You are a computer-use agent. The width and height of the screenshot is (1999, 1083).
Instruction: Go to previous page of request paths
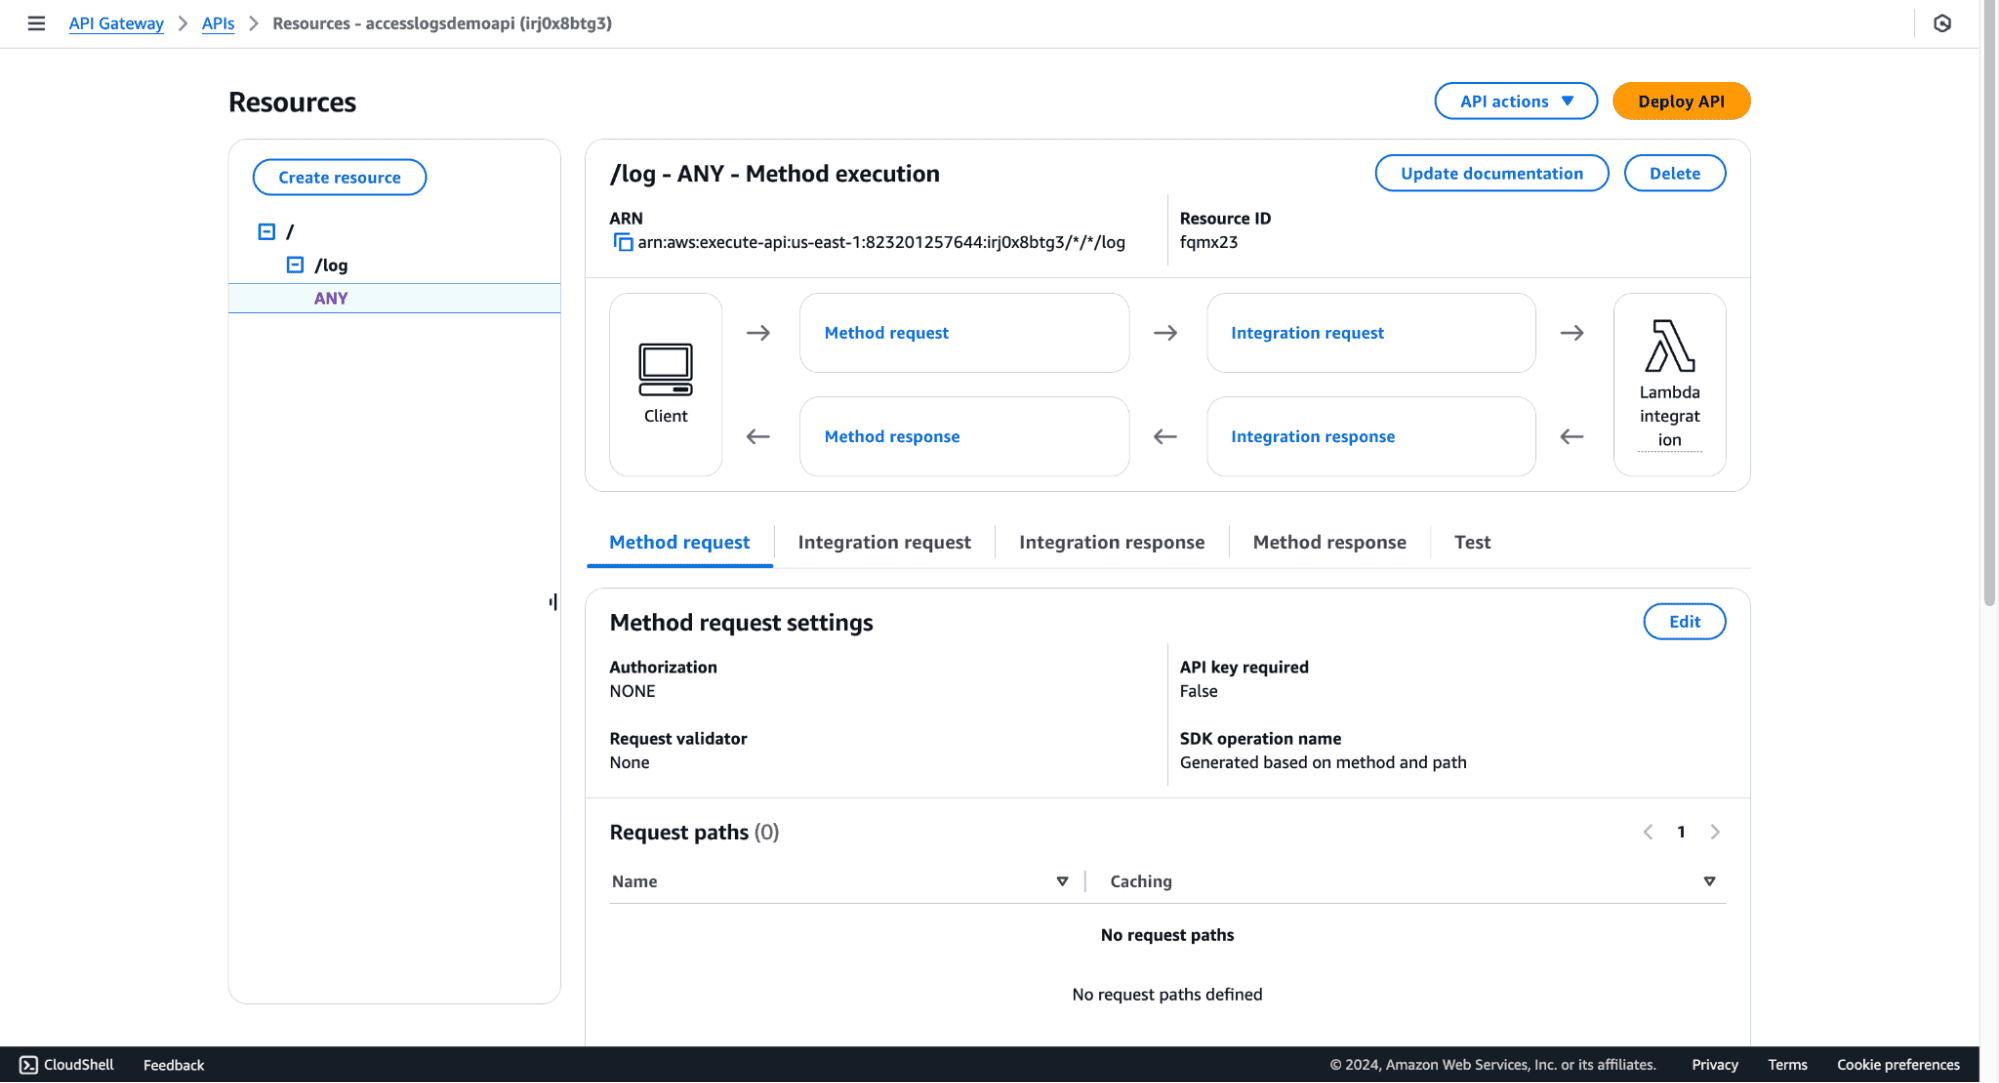pos(1648,832)
